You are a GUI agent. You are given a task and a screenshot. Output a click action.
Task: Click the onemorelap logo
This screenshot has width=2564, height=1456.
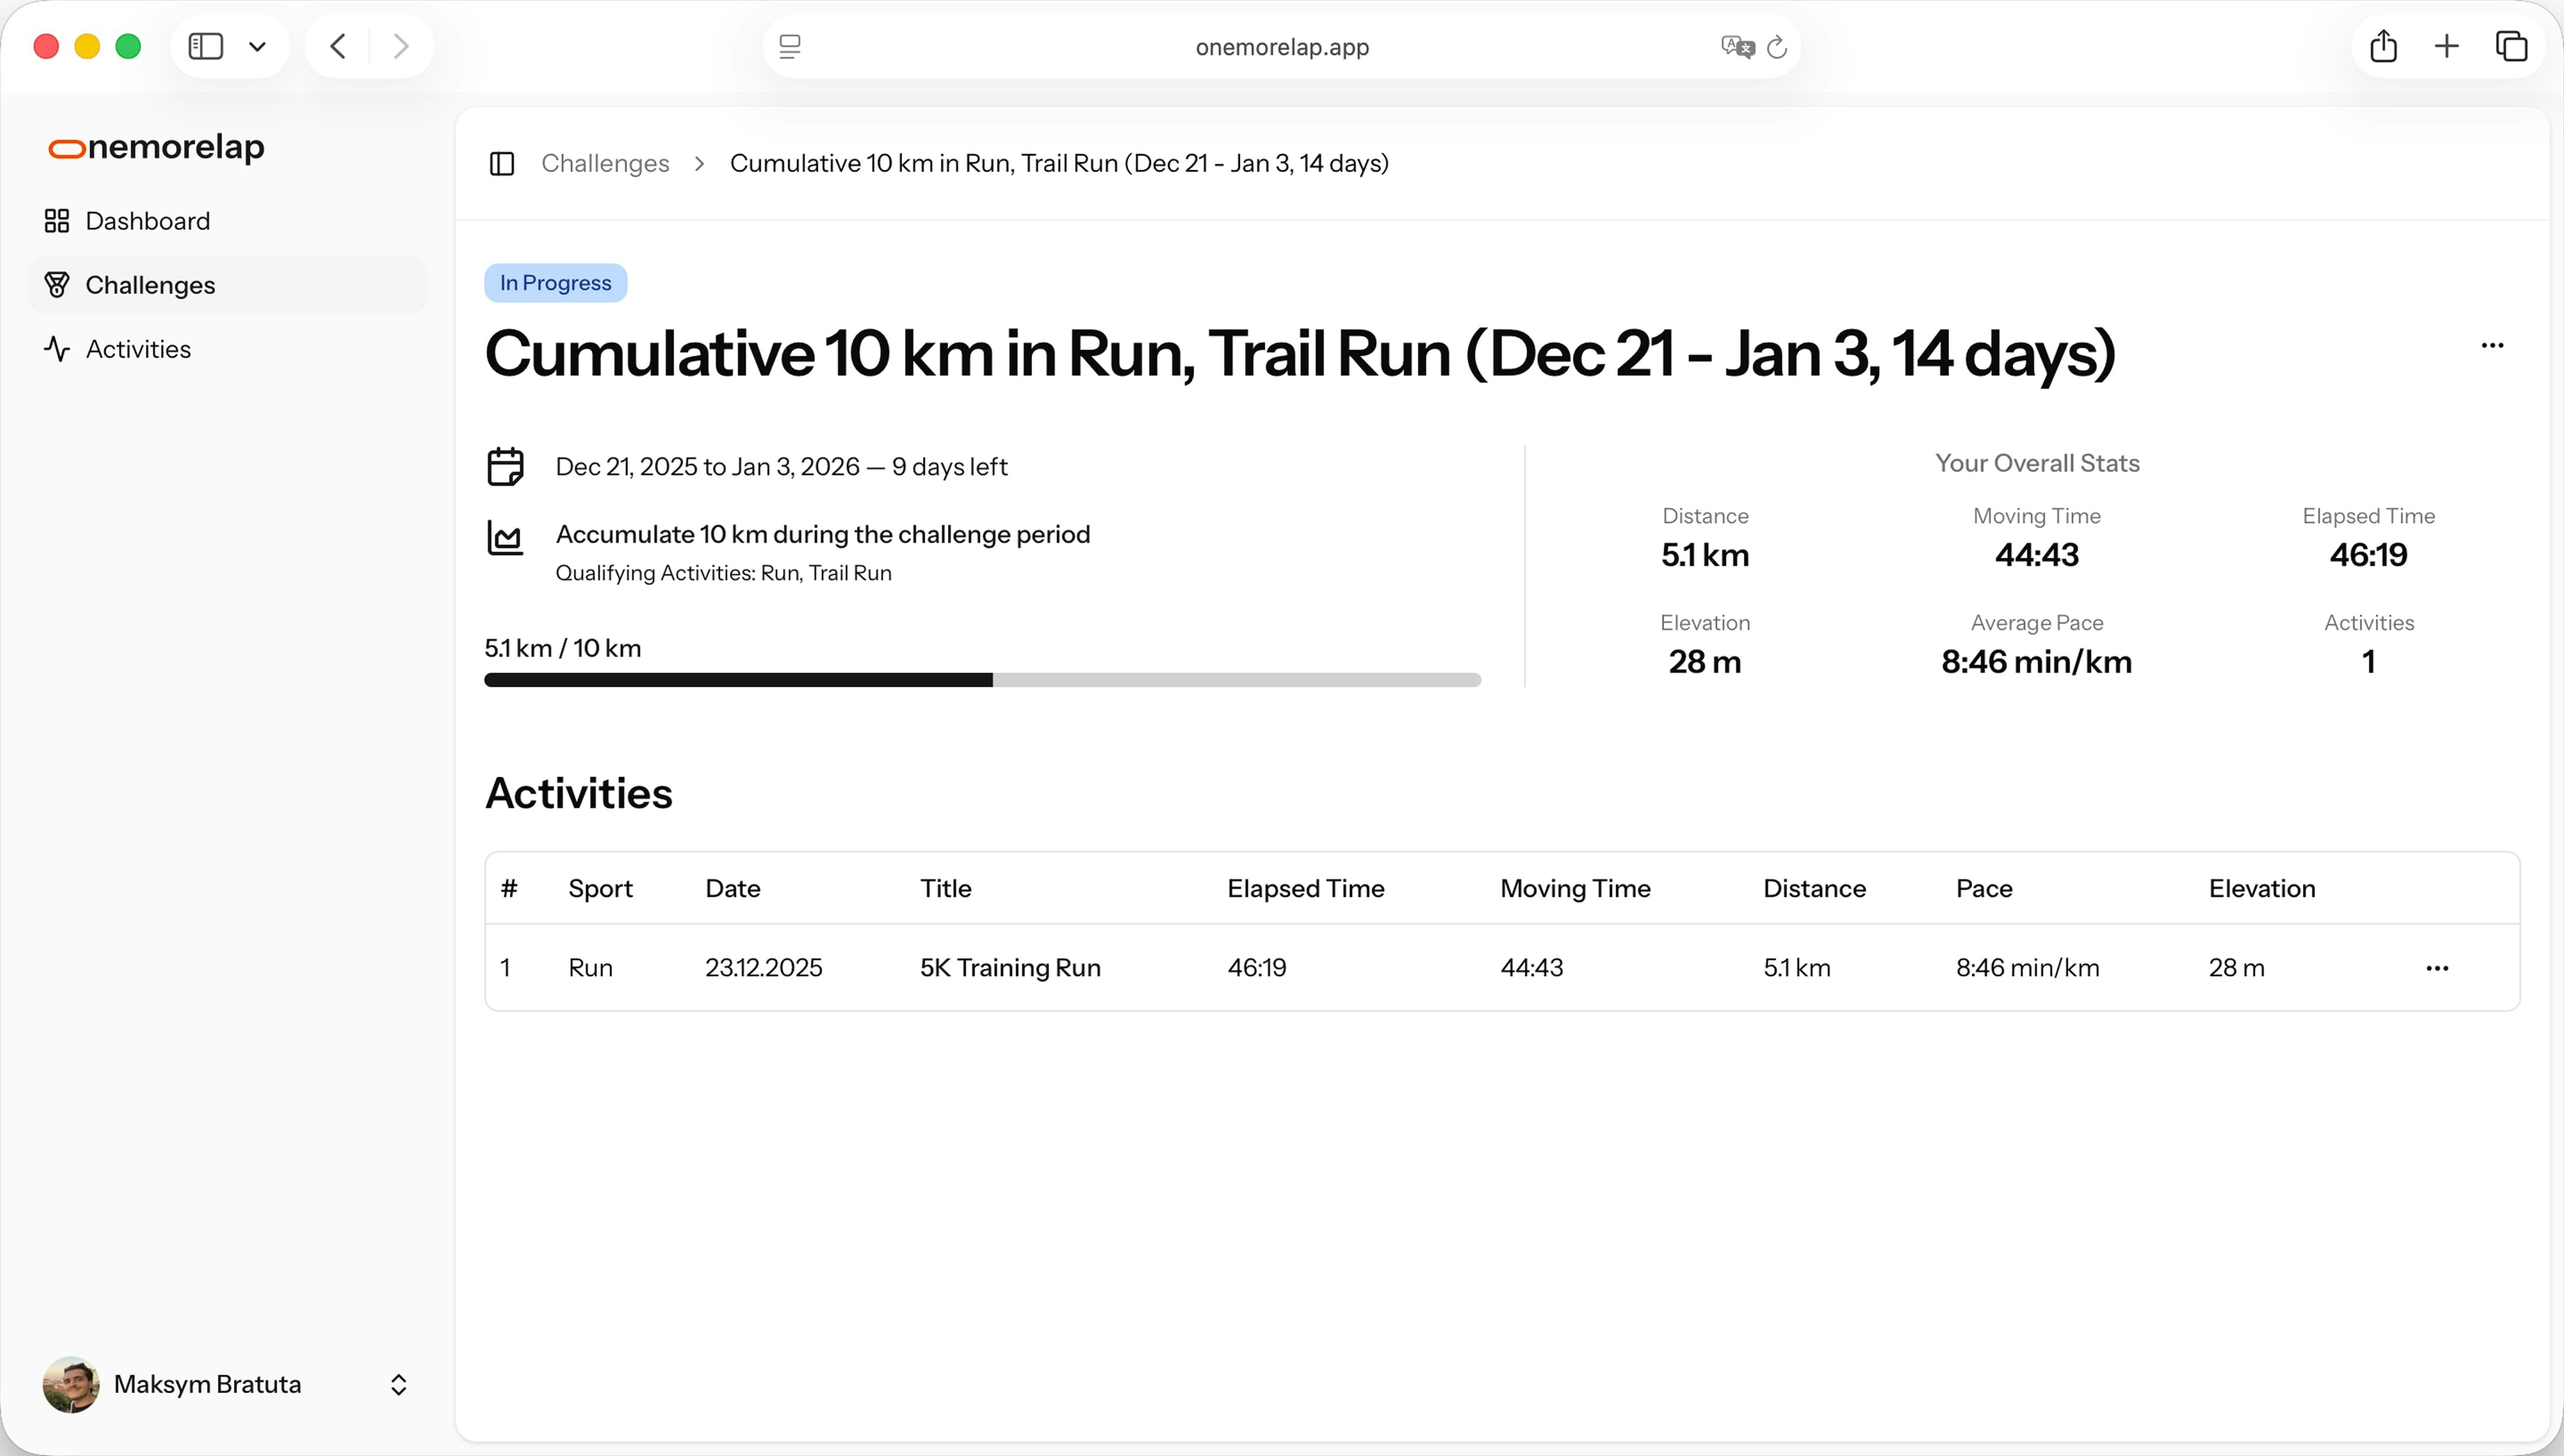click(x=156, y=148)
